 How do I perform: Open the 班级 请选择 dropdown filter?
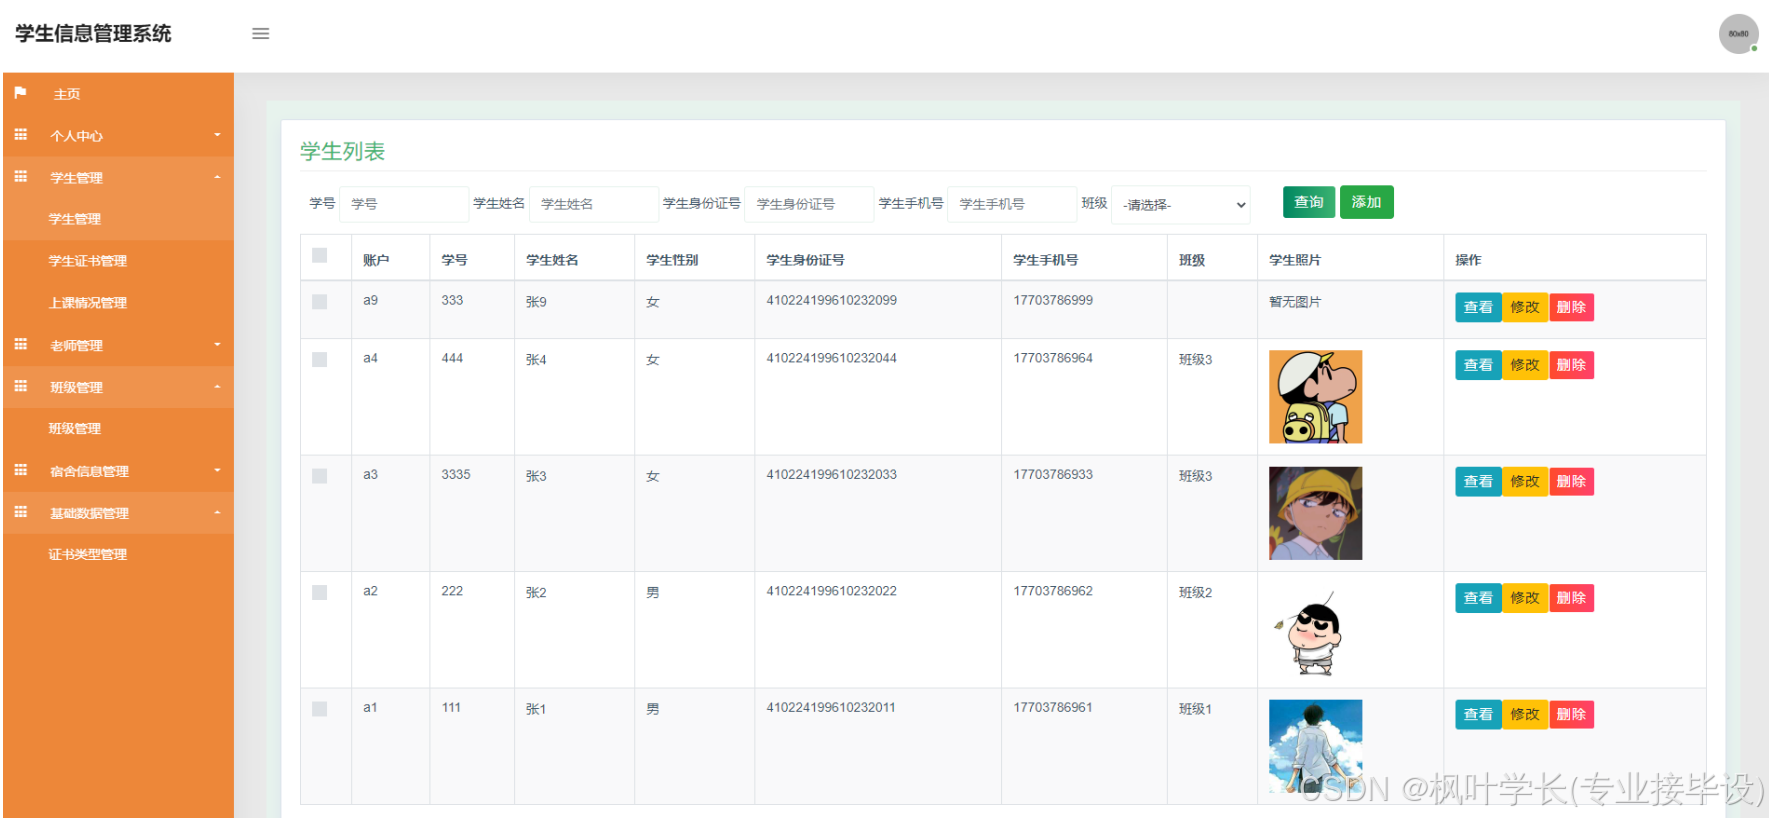coord(1181,205)
